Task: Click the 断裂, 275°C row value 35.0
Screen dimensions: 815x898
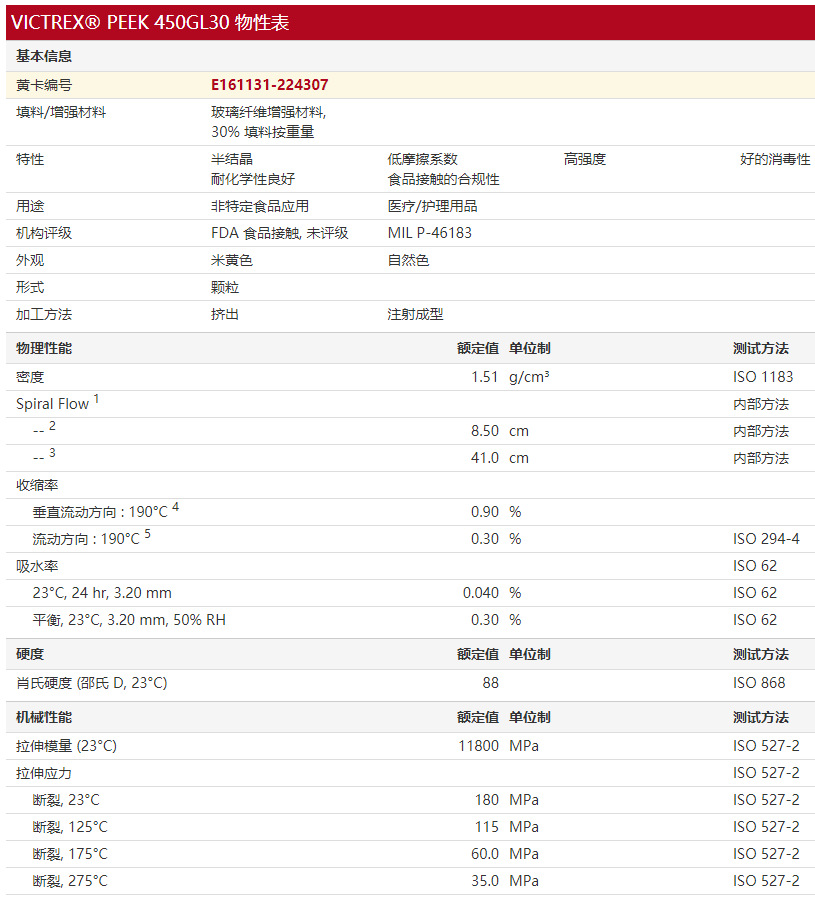Action: [483, 881]
